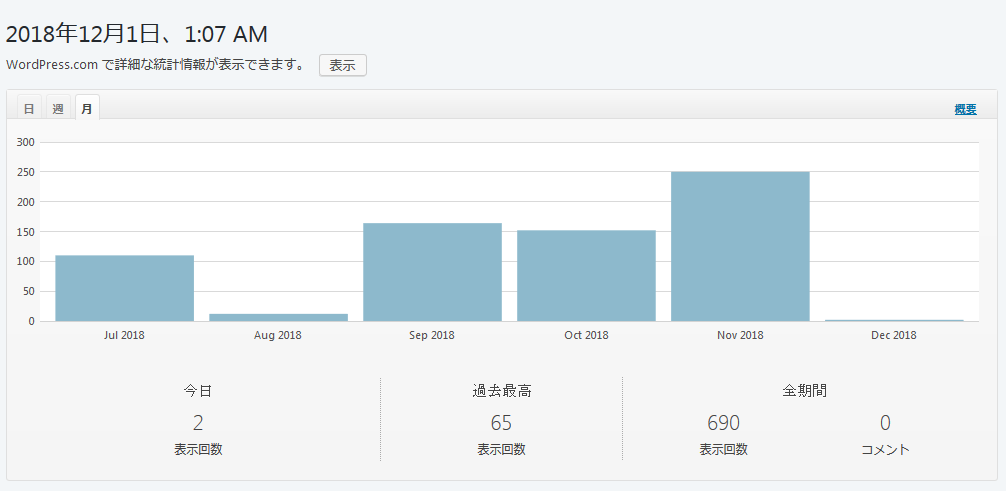Select the Sep 2018 chart bar
The width and height of the screenshot is (1006, 491).
pos(432,272)
